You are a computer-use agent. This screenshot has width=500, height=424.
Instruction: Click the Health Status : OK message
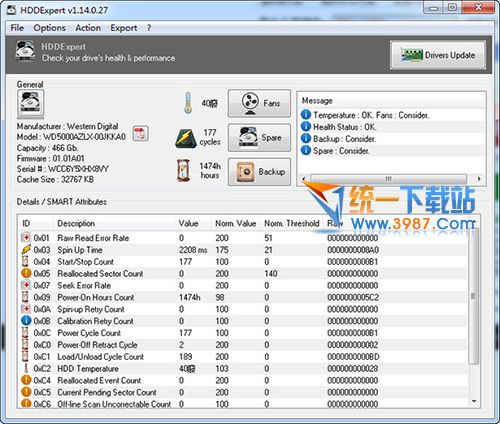pos(344,127)
